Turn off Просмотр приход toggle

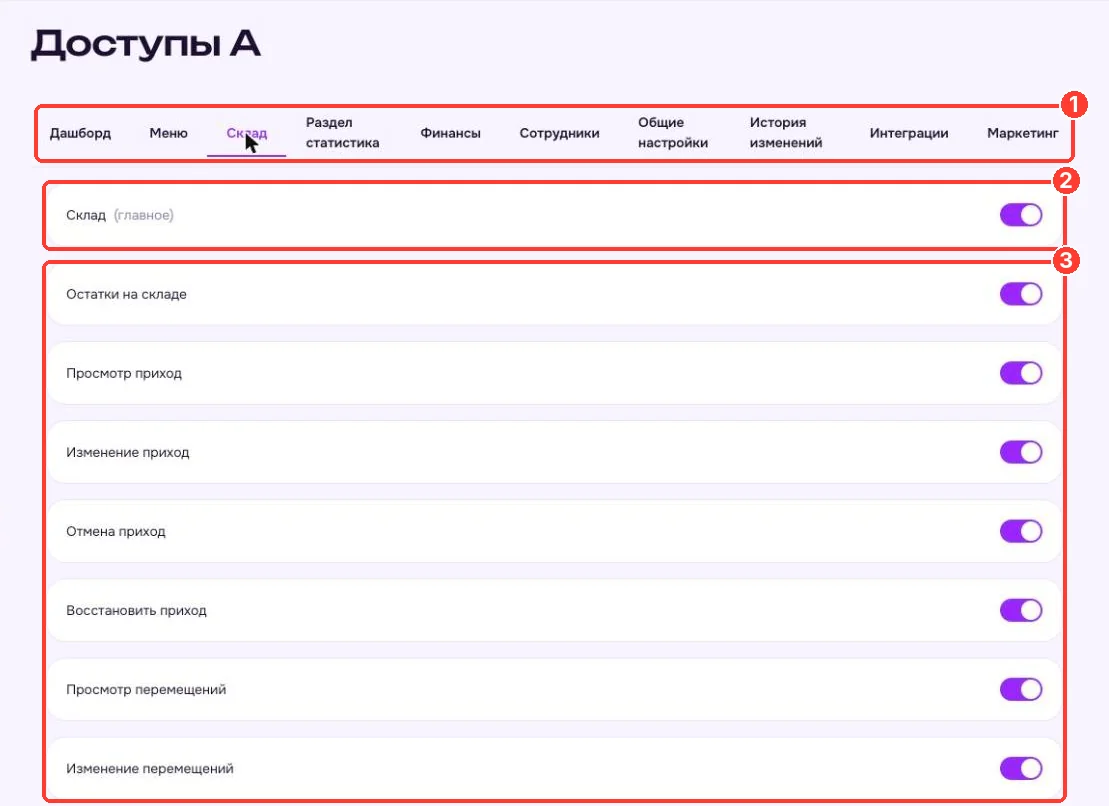pos(1021,373)
